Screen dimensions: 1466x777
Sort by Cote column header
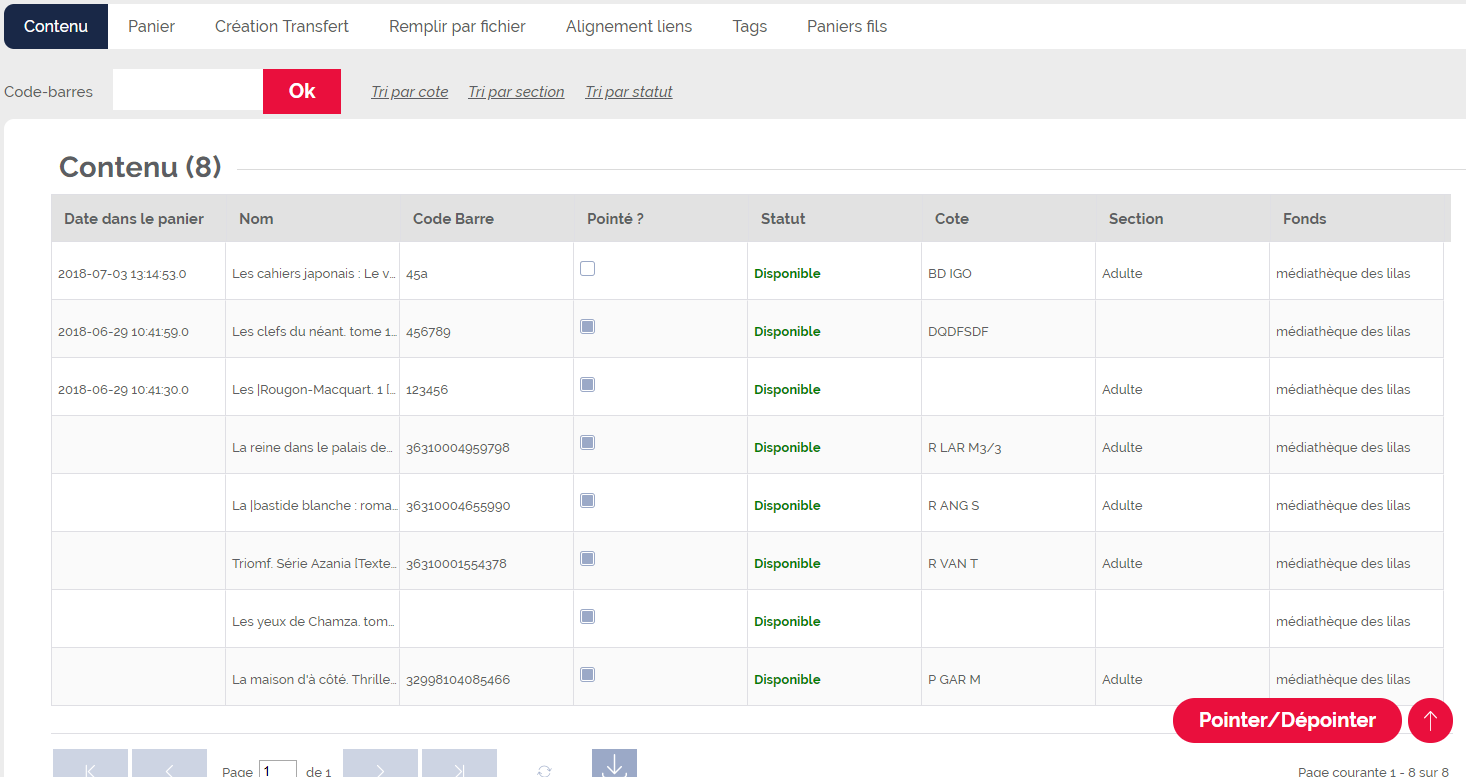pos(1008,218)
